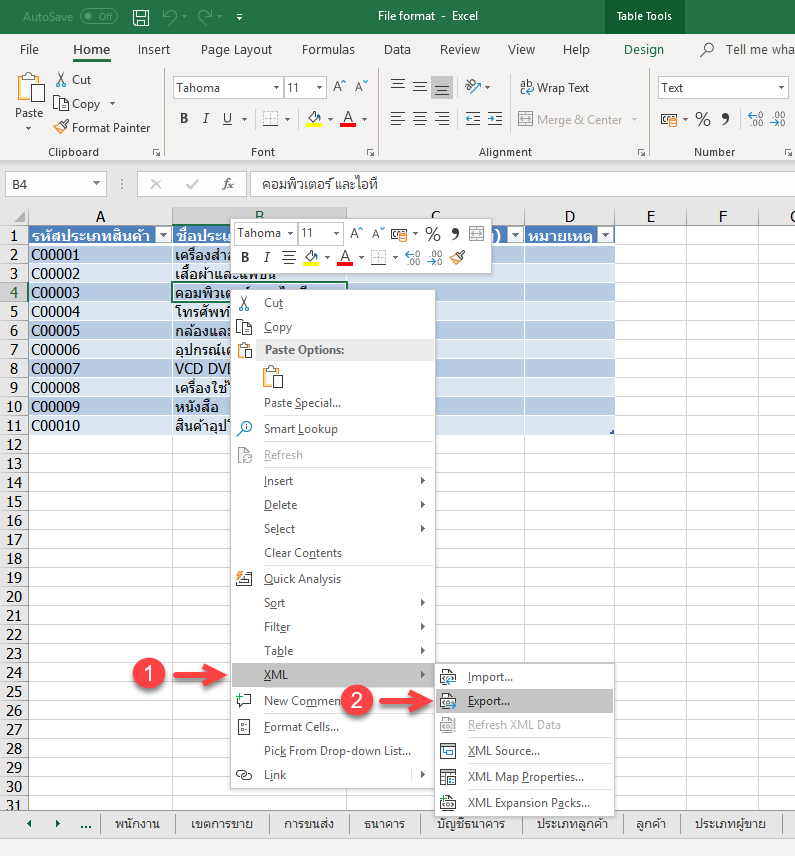Apply yellow fill color in mini toolbar

[x=311, y=257]
